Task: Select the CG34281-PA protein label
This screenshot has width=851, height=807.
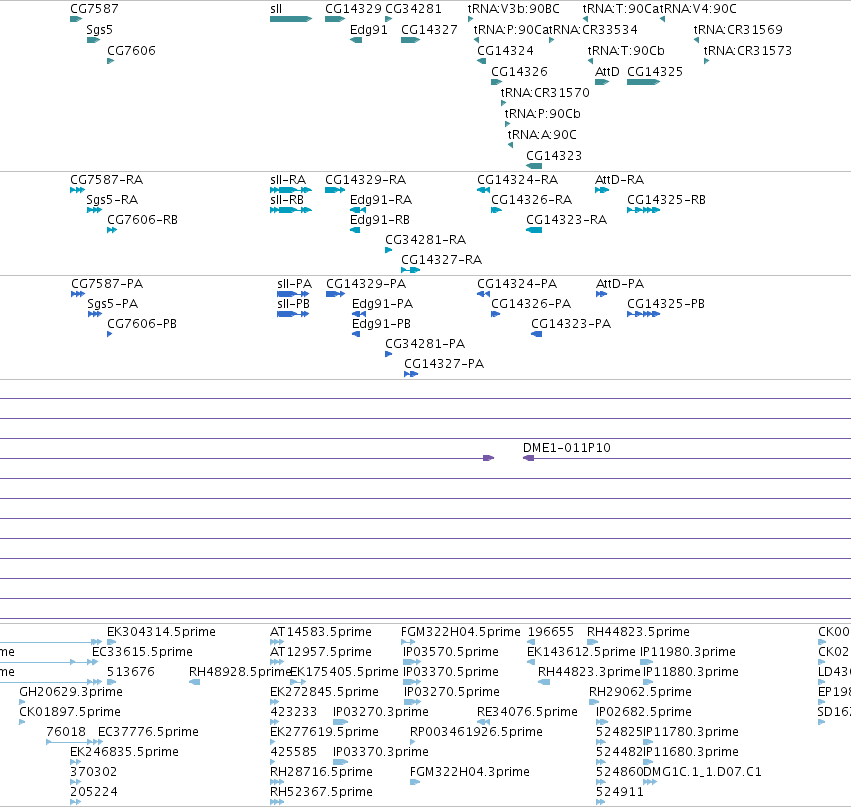Action: pos(425,344)
